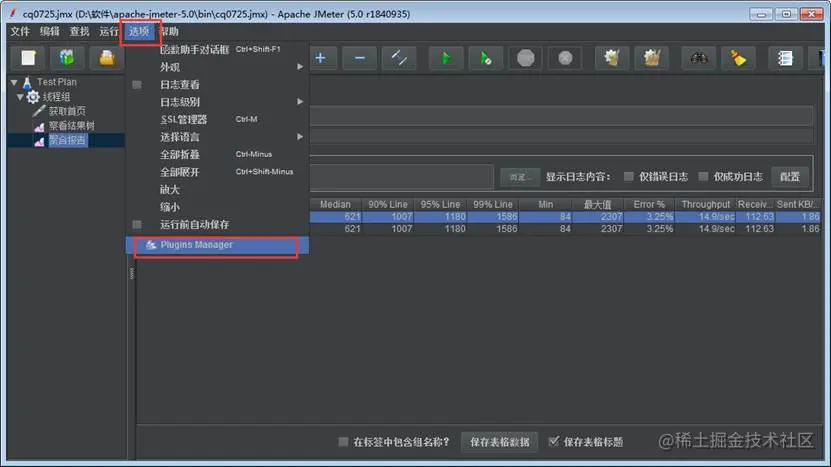This screenshot has width=831, height=467.
Task: Click the 聚合报告 listener icon
Action: [39, 140]
